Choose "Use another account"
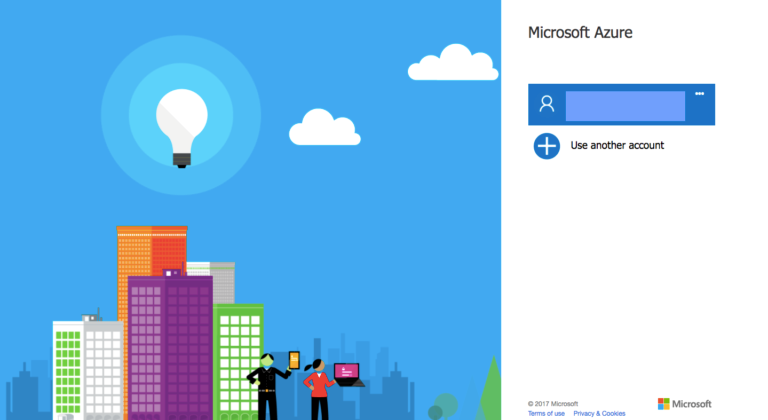Screen dimensions: 768x420 (617, 146)
